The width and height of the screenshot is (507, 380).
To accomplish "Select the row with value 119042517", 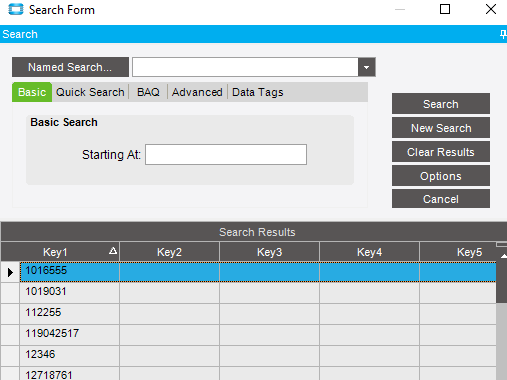I will (x=258, y=335).
